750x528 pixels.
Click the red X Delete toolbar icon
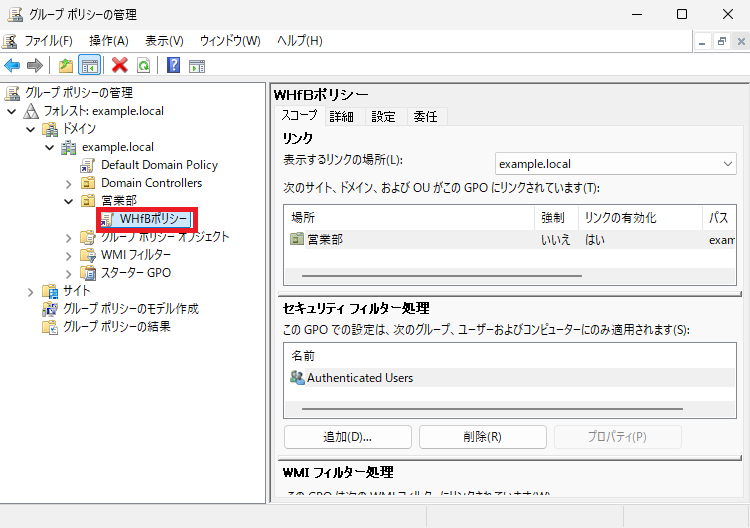(120, 65)
